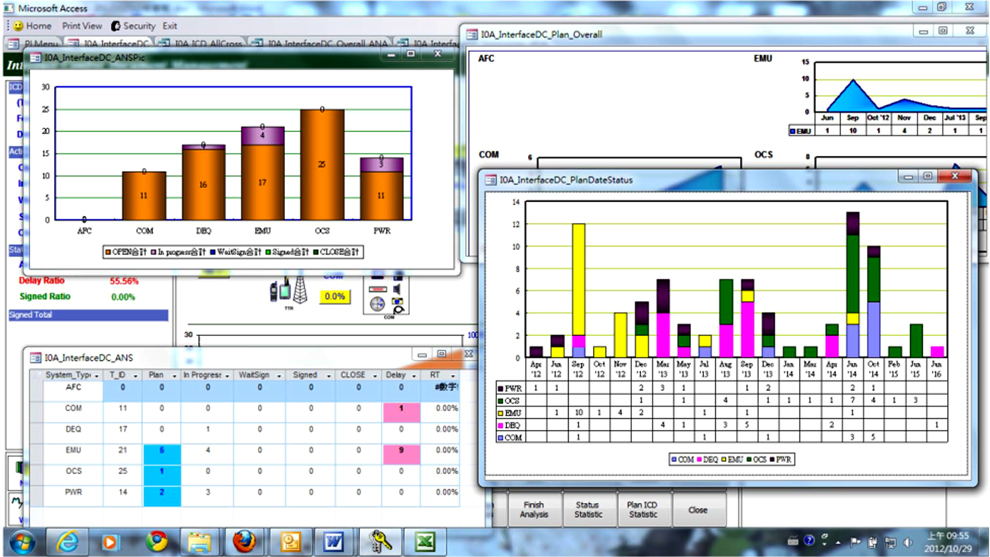Screen dimensions: 990x557
Task: Click the blue help tray icon
Action: 809,541
